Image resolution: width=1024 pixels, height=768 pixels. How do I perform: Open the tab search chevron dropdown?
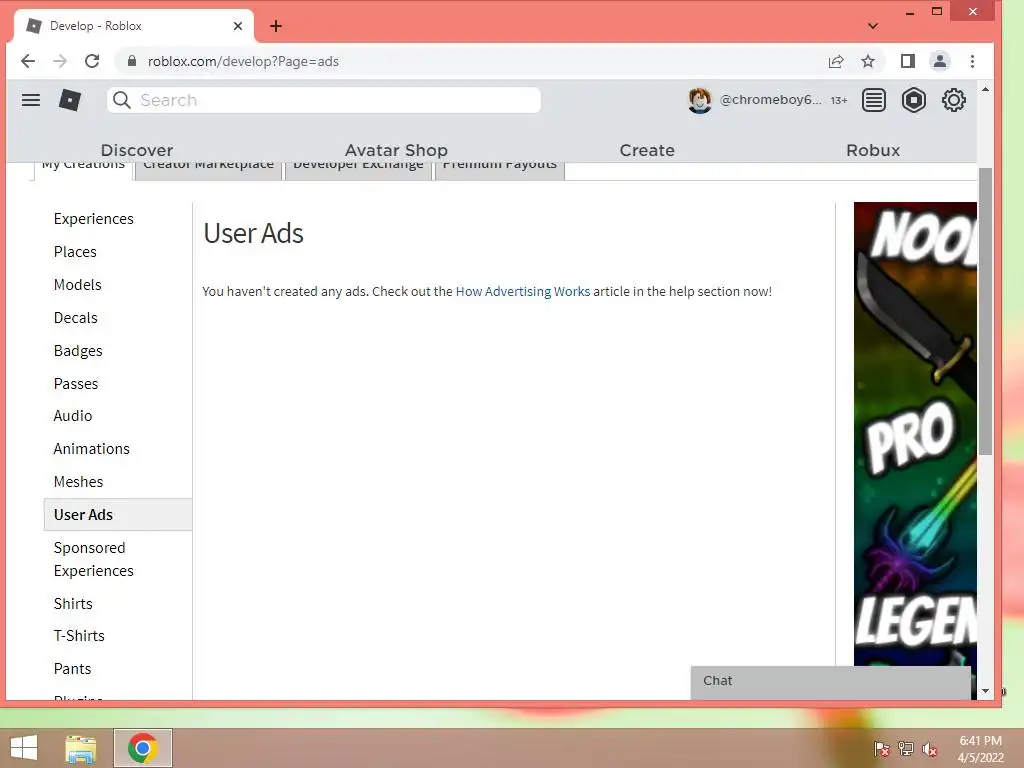pyautogui.click(x=873, y=26)
